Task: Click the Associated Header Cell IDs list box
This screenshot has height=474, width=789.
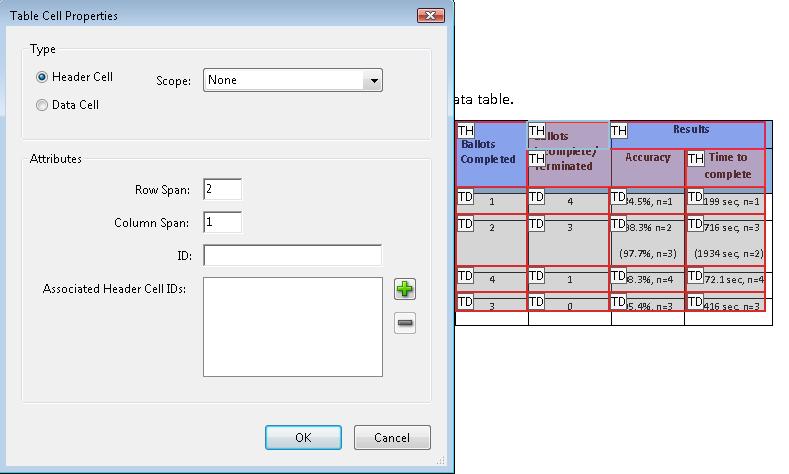Action: pos(292,327)
